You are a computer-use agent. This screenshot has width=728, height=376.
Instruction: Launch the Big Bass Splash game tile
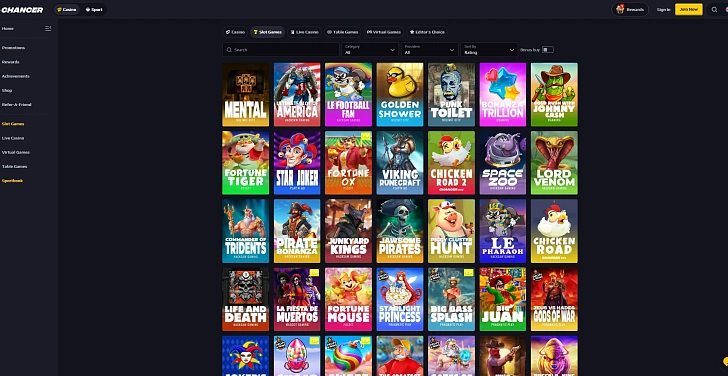451,299
